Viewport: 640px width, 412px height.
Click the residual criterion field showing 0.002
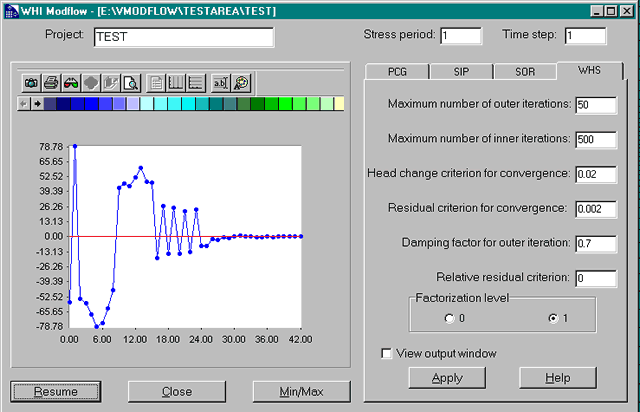[596, 209]
